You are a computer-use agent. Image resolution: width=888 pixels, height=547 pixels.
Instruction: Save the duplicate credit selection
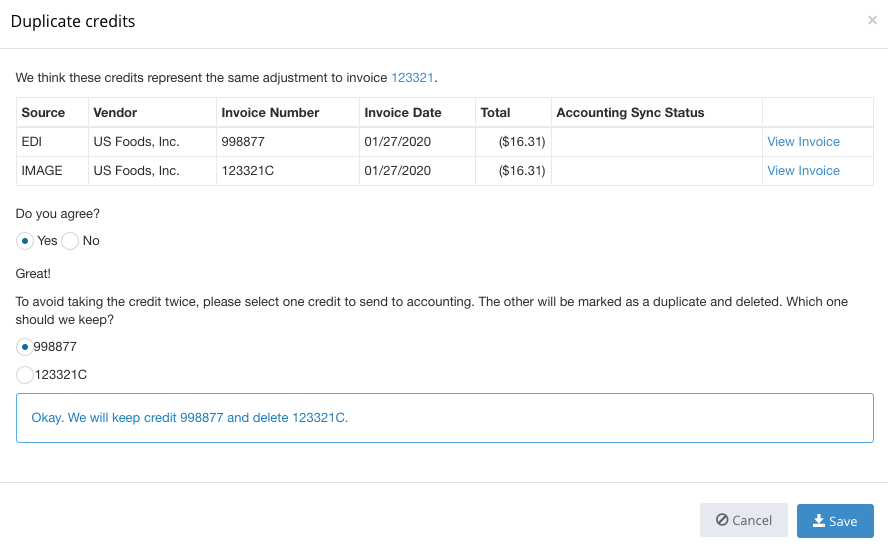click(x=835, y=521)
